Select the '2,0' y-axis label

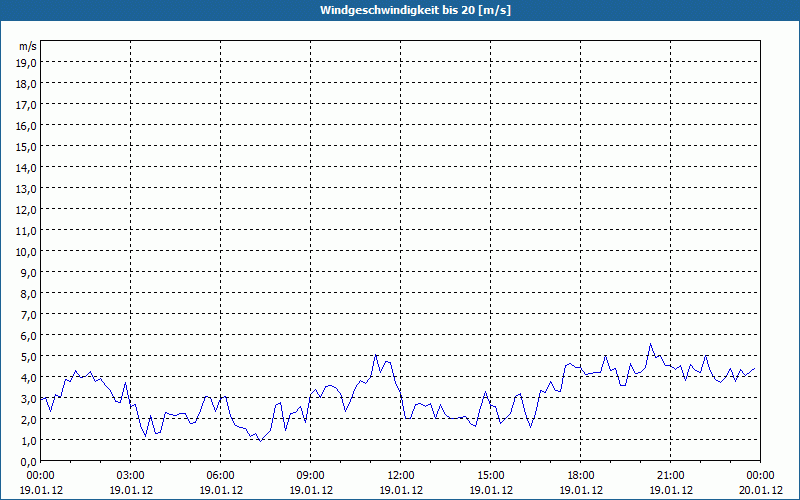point(28,419)
